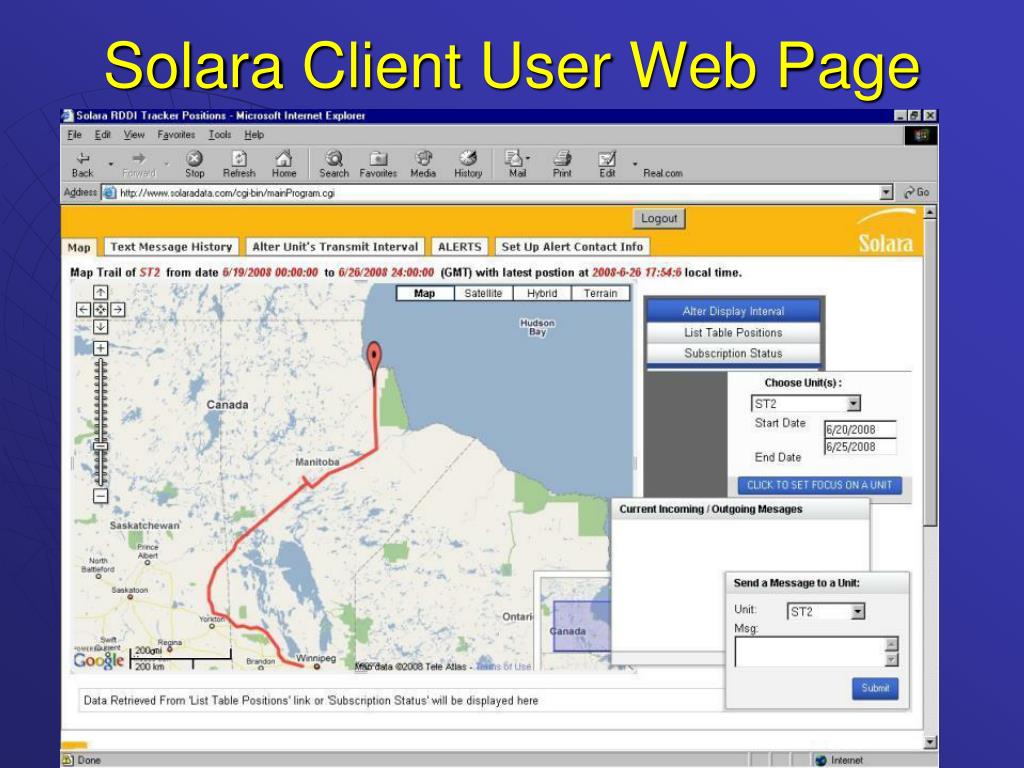Click the browser address URL field
This screenshot has height=768, width=1024.
[491, 193]
